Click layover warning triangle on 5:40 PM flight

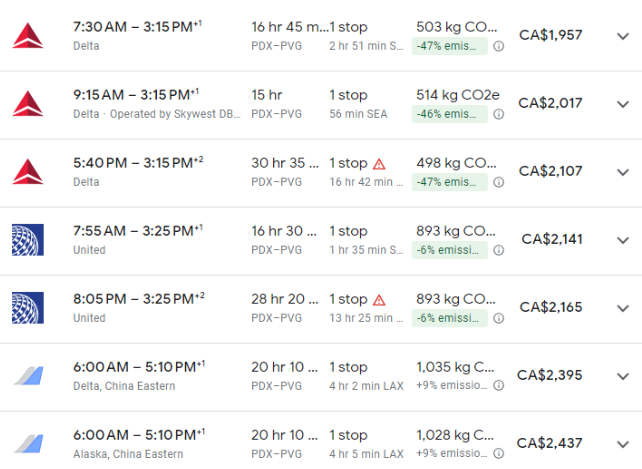pos(379,164)
